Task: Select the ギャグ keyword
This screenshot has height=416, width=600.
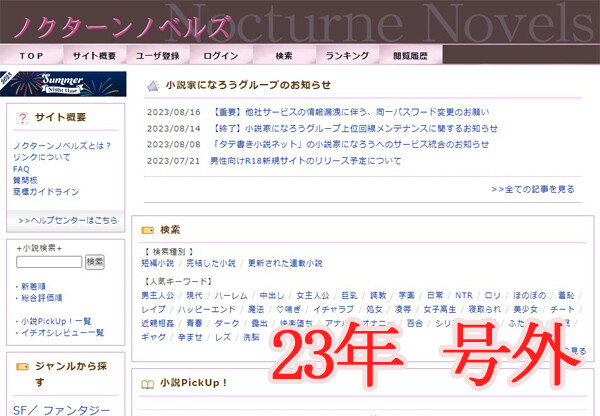Action: pos(153,337)
